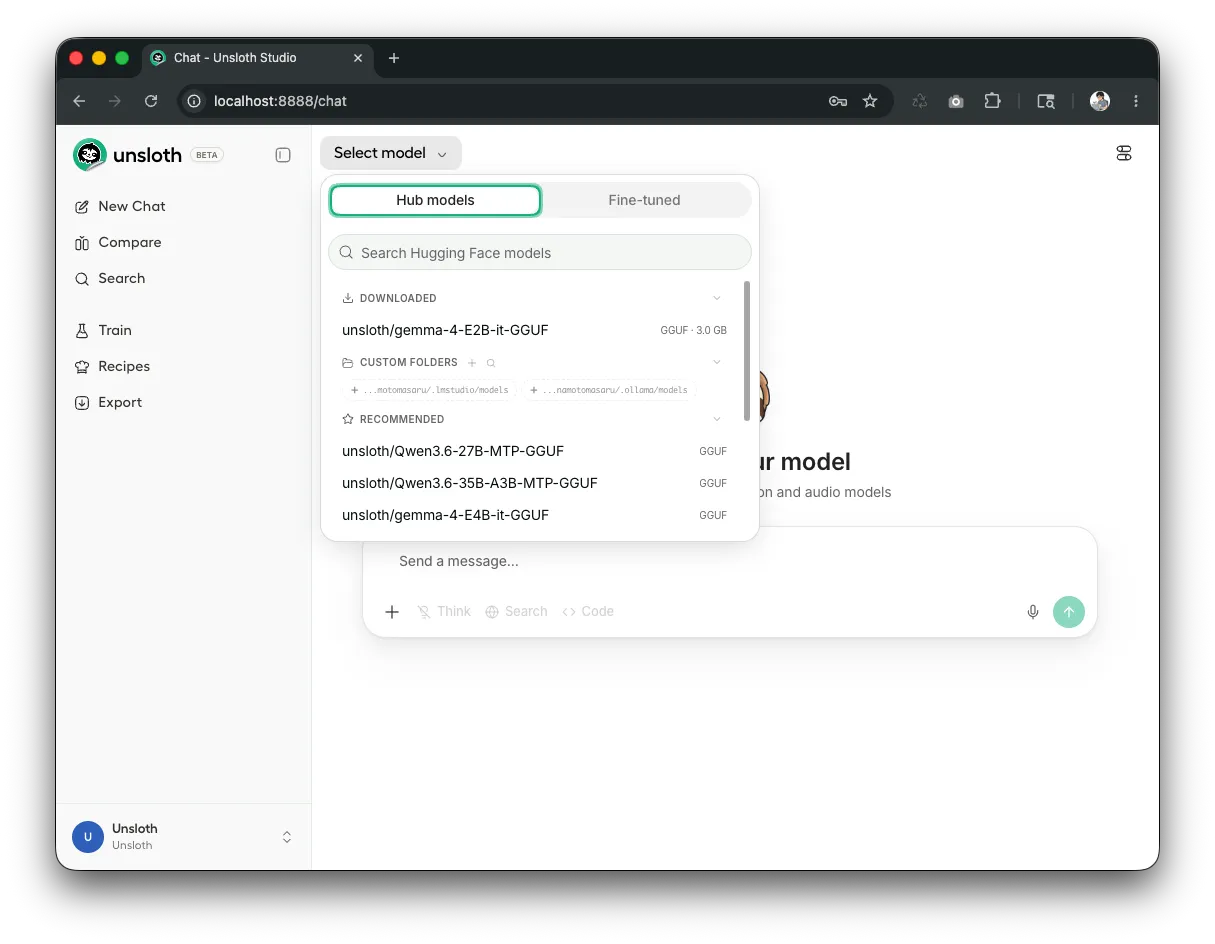The width and height of the screenshot is (1215, 944).
Task: Click the Custom Folders section header
Action: pos(408,362)
